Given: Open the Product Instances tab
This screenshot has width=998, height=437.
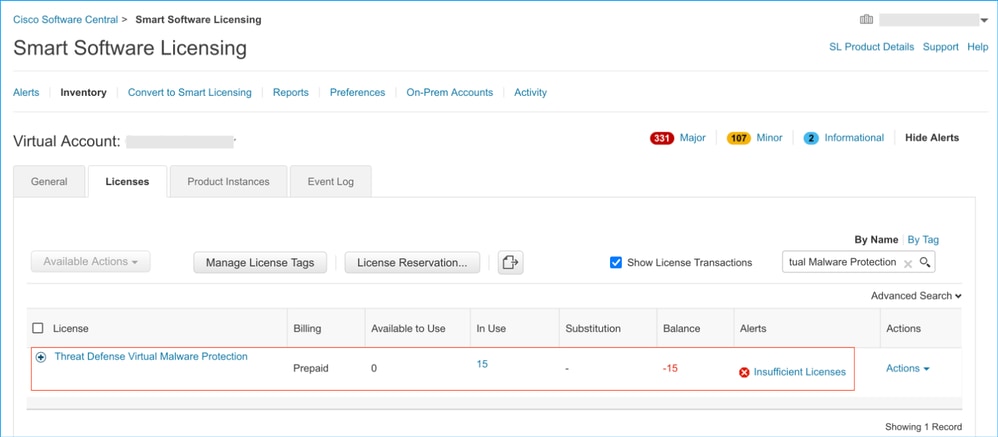Looking at the screenshot, I should click(228, 181).
